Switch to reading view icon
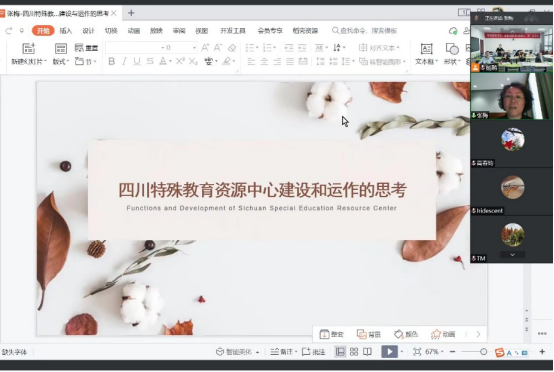554x372 pixels. pos(367,352)
